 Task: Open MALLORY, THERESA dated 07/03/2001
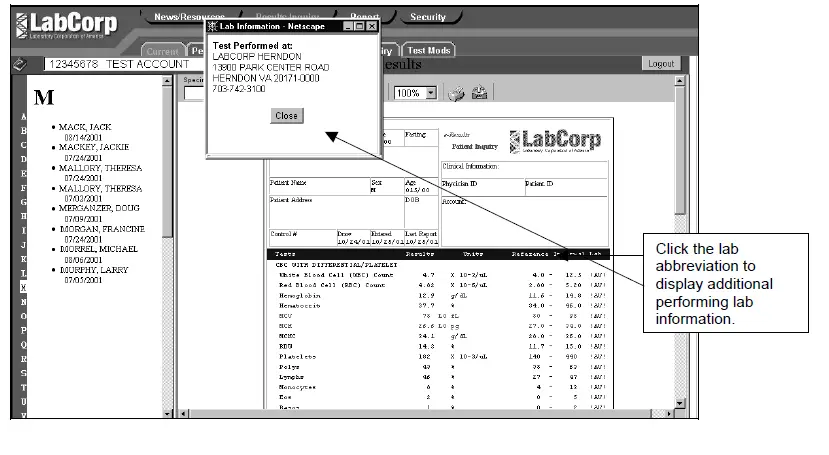pos(100,189)
